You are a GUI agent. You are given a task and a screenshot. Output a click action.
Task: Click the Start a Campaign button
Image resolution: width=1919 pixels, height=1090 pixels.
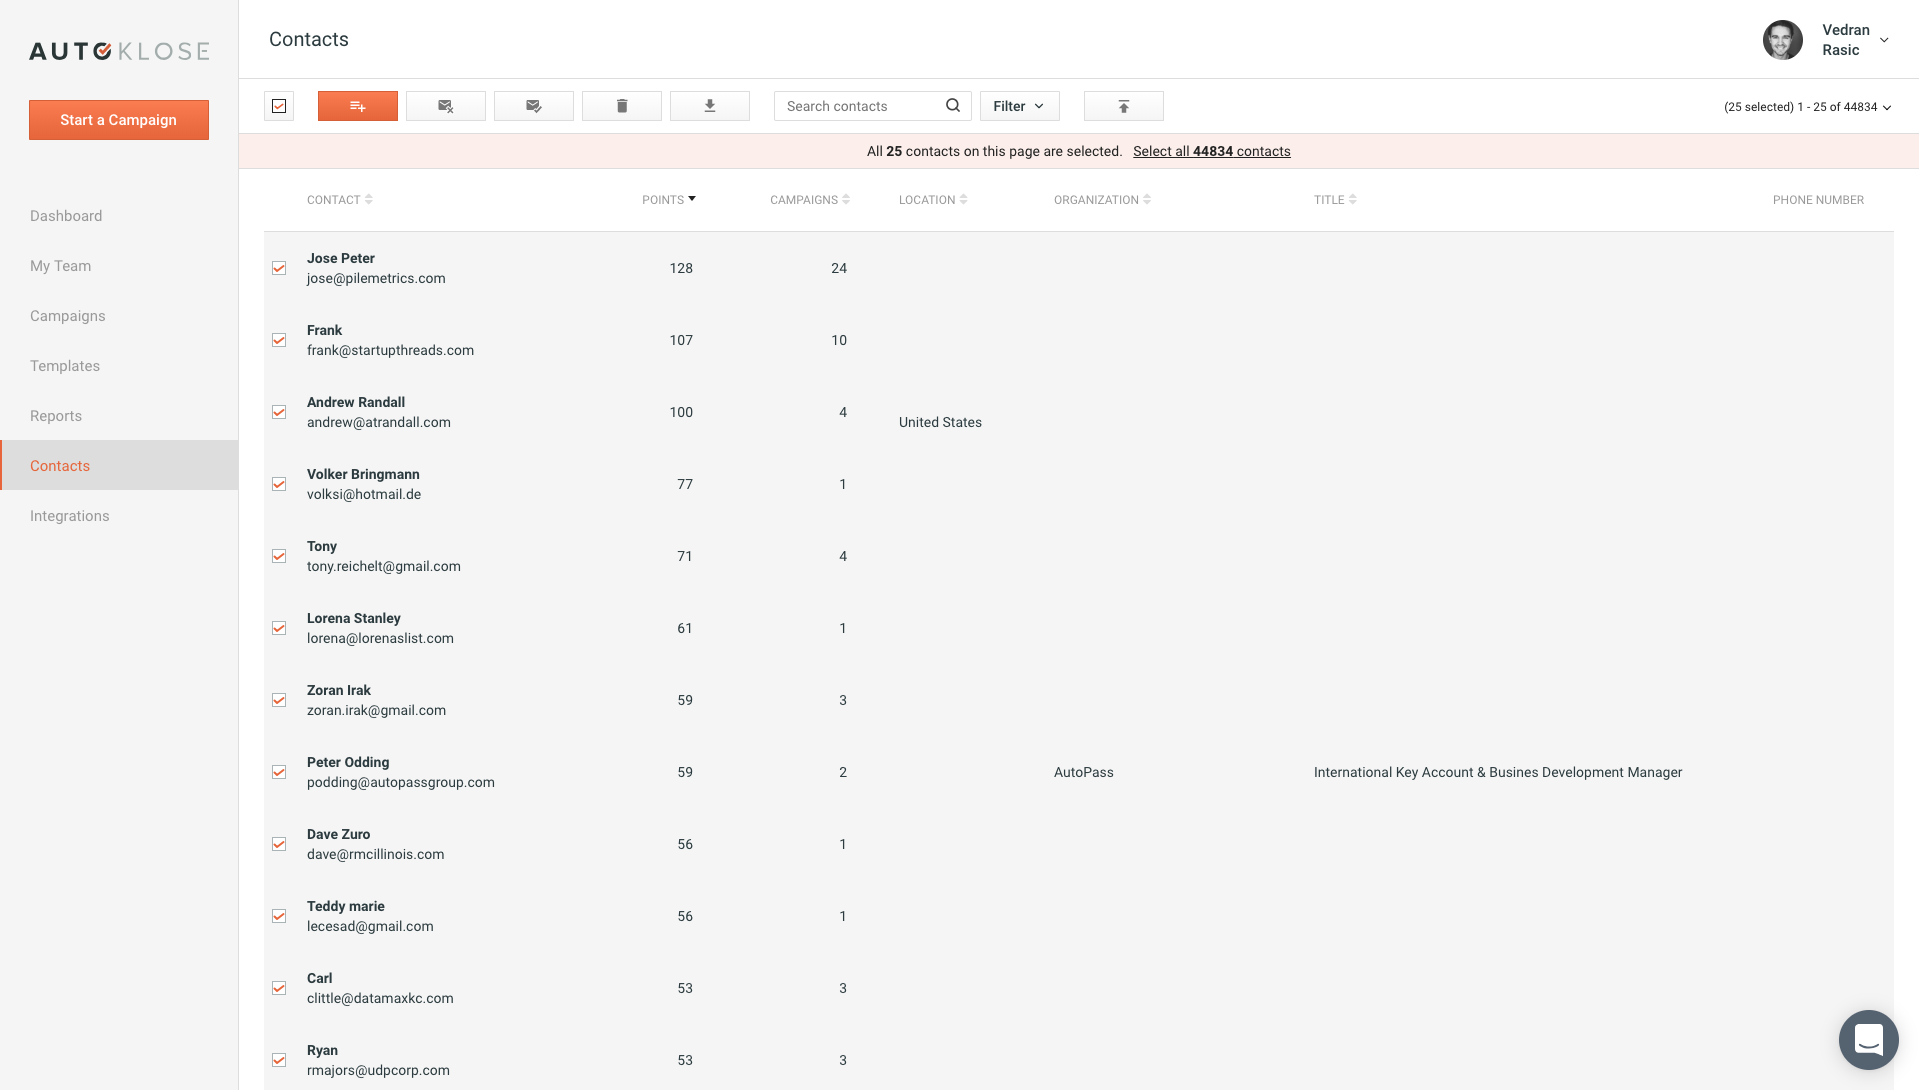pos(118,120)
